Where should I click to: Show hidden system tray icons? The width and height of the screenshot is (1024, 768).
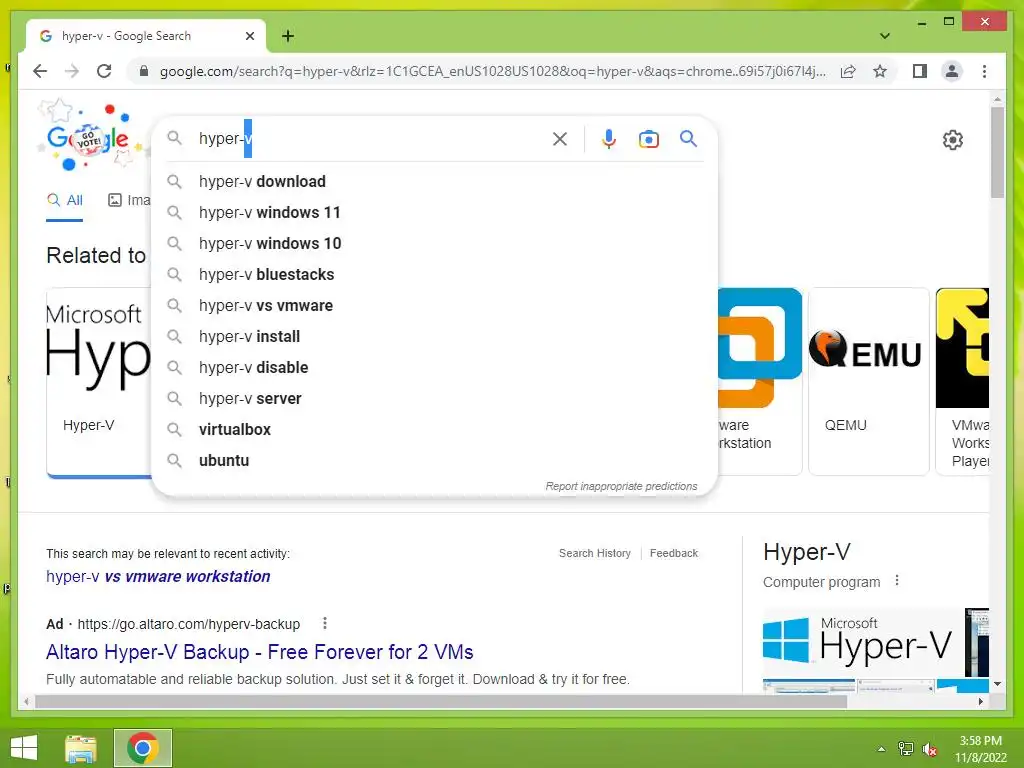click(881, 749)
